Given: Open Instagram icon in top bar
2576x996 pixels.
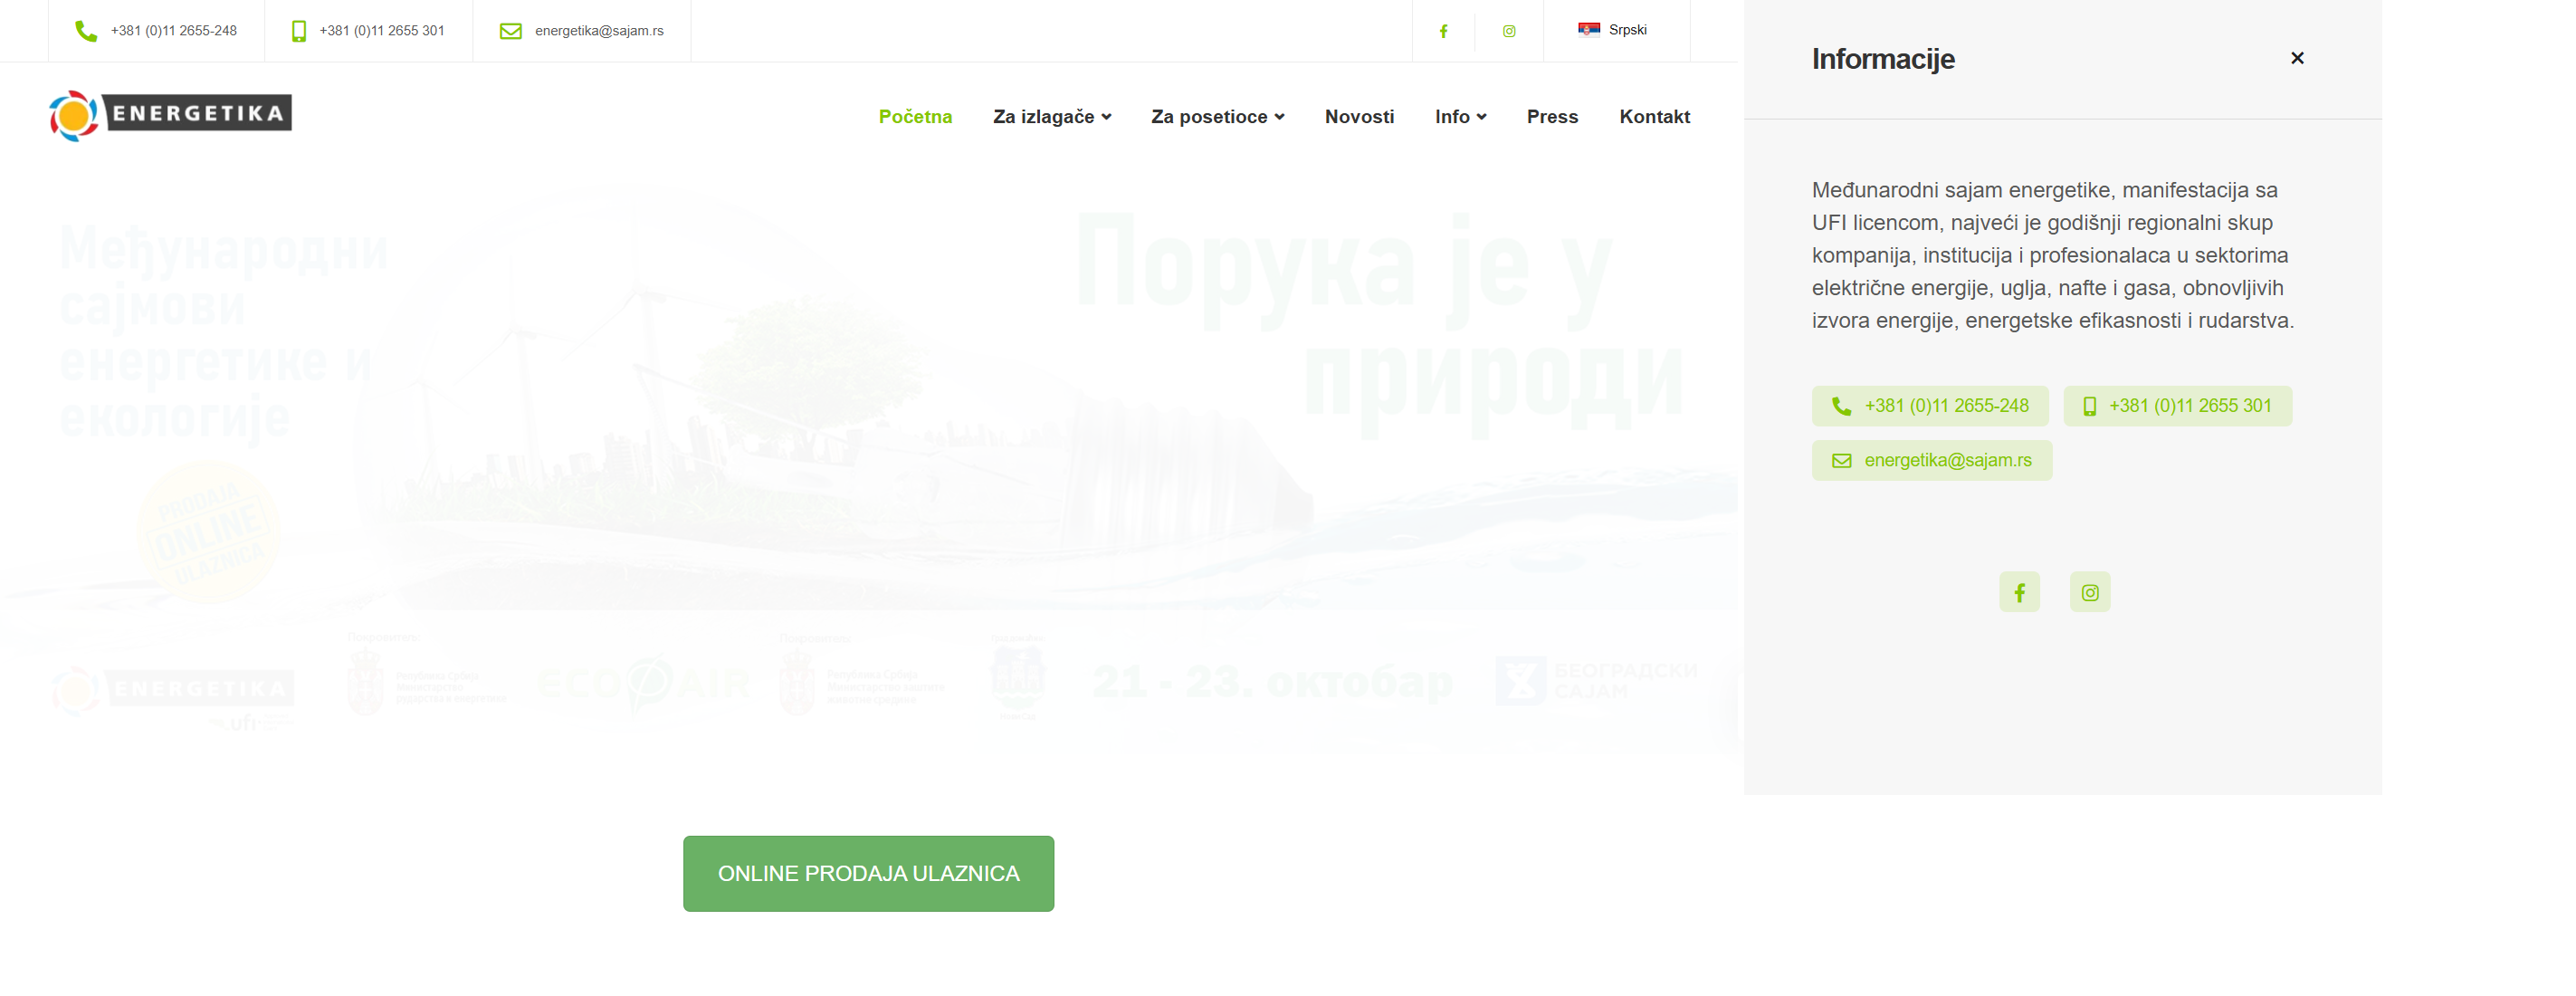Looking at the screenshot, I should coord(1509,31).
